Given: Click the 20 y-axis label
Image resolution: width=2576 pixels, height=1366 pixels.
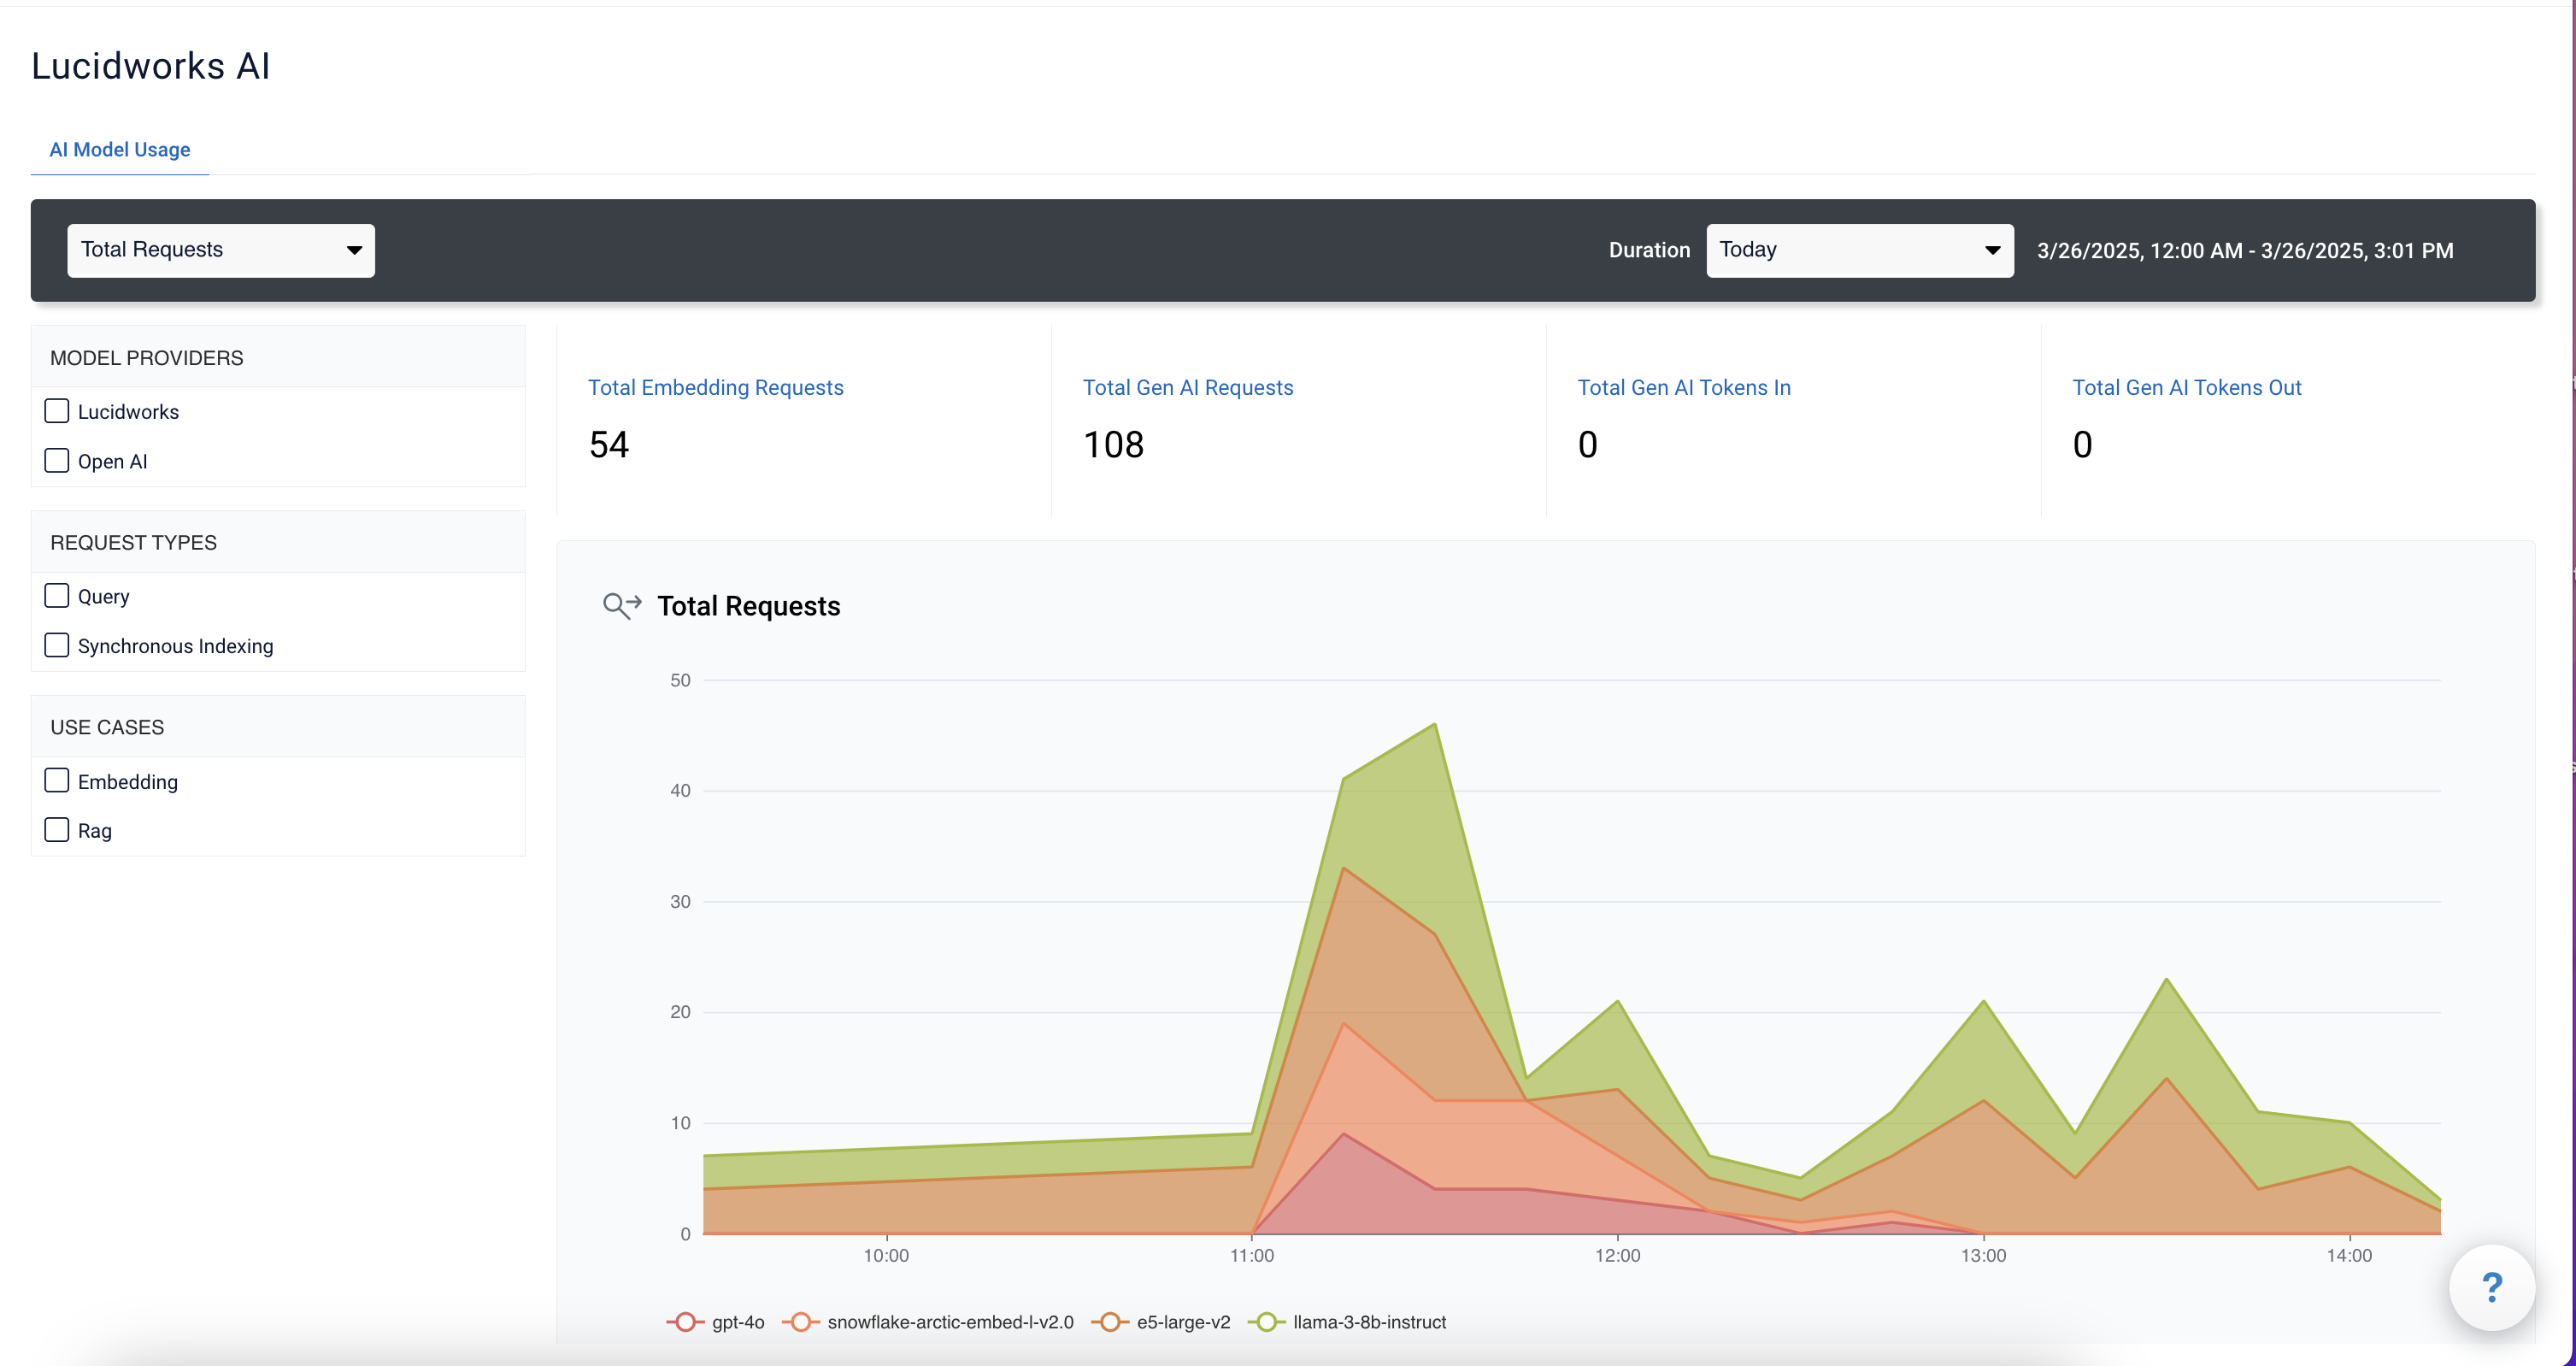Looking at the screenshot, I should (680, 1012).
